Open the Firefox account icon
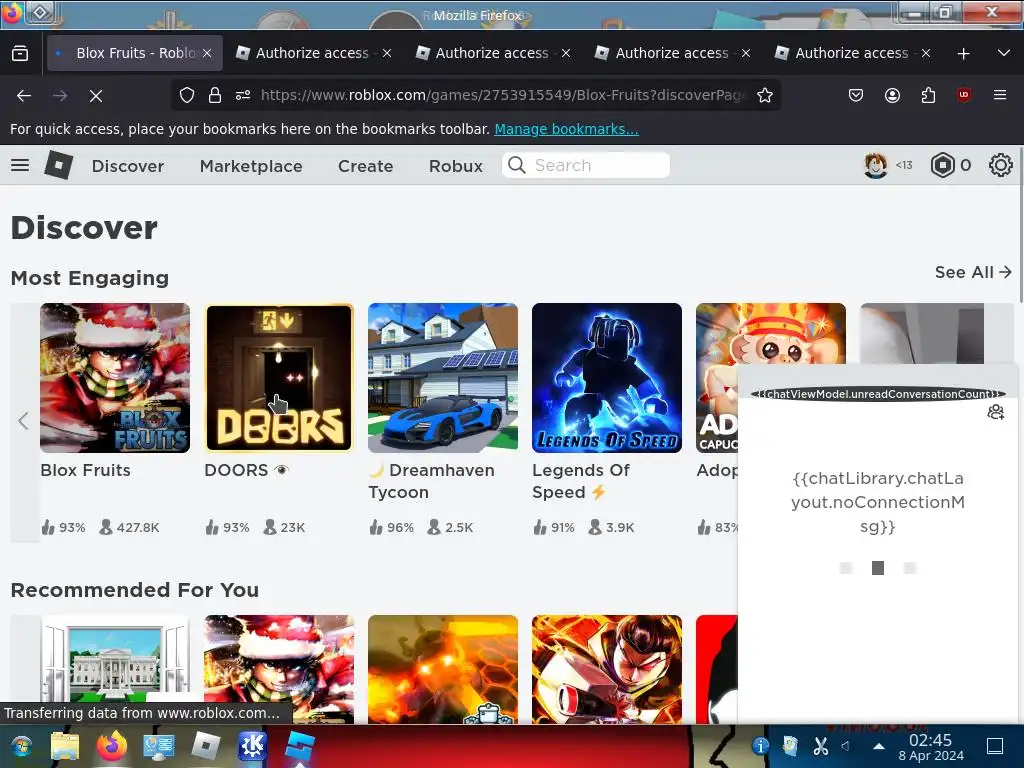The image size is (1024, 768). point(892,95)
